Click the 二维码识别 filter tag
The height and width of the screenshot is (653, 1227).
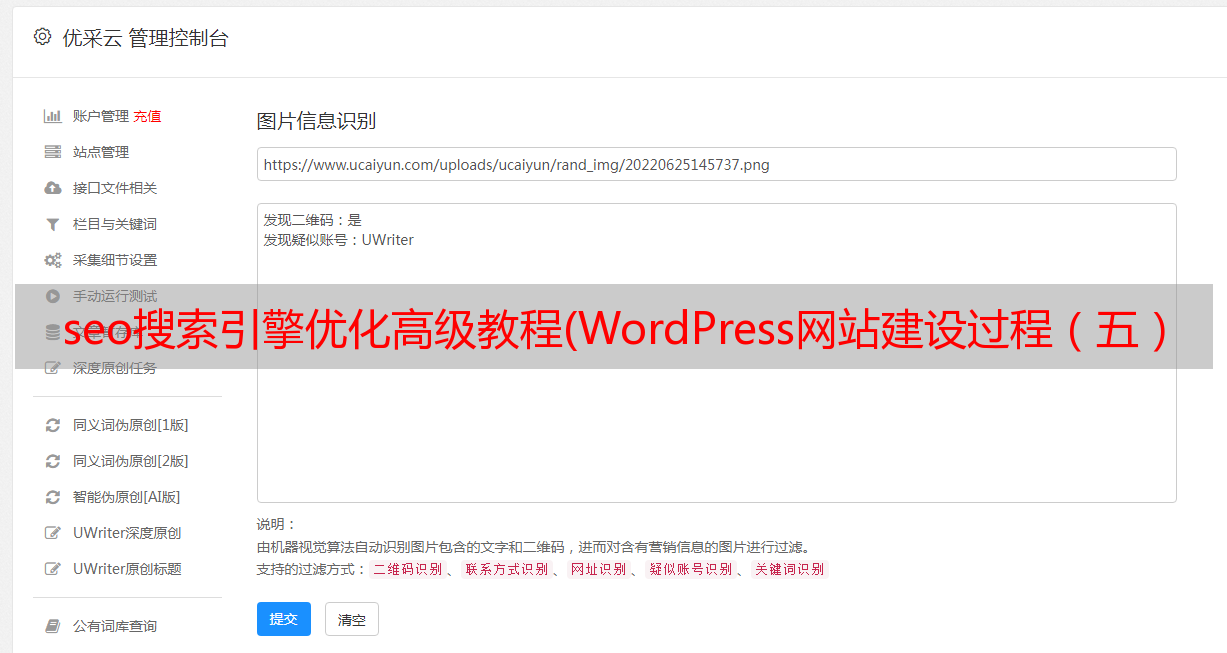(x=408, y=569)
